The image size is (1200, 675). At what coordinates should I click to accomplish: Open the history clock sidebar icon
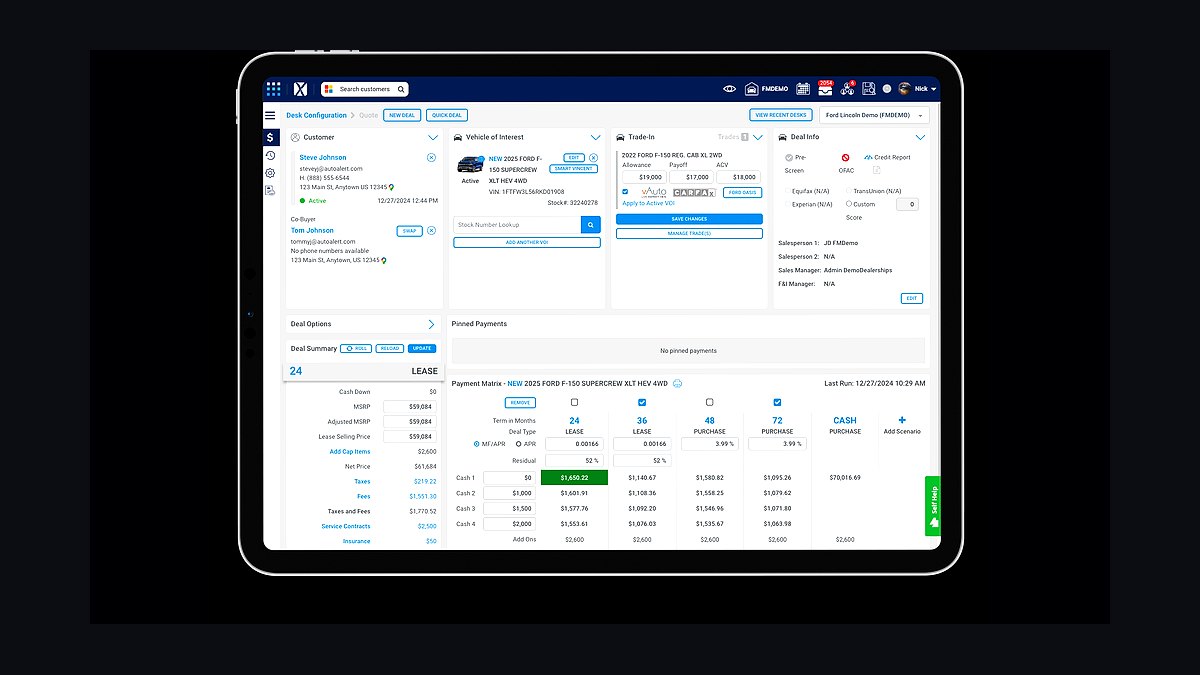tap(270, 155)
